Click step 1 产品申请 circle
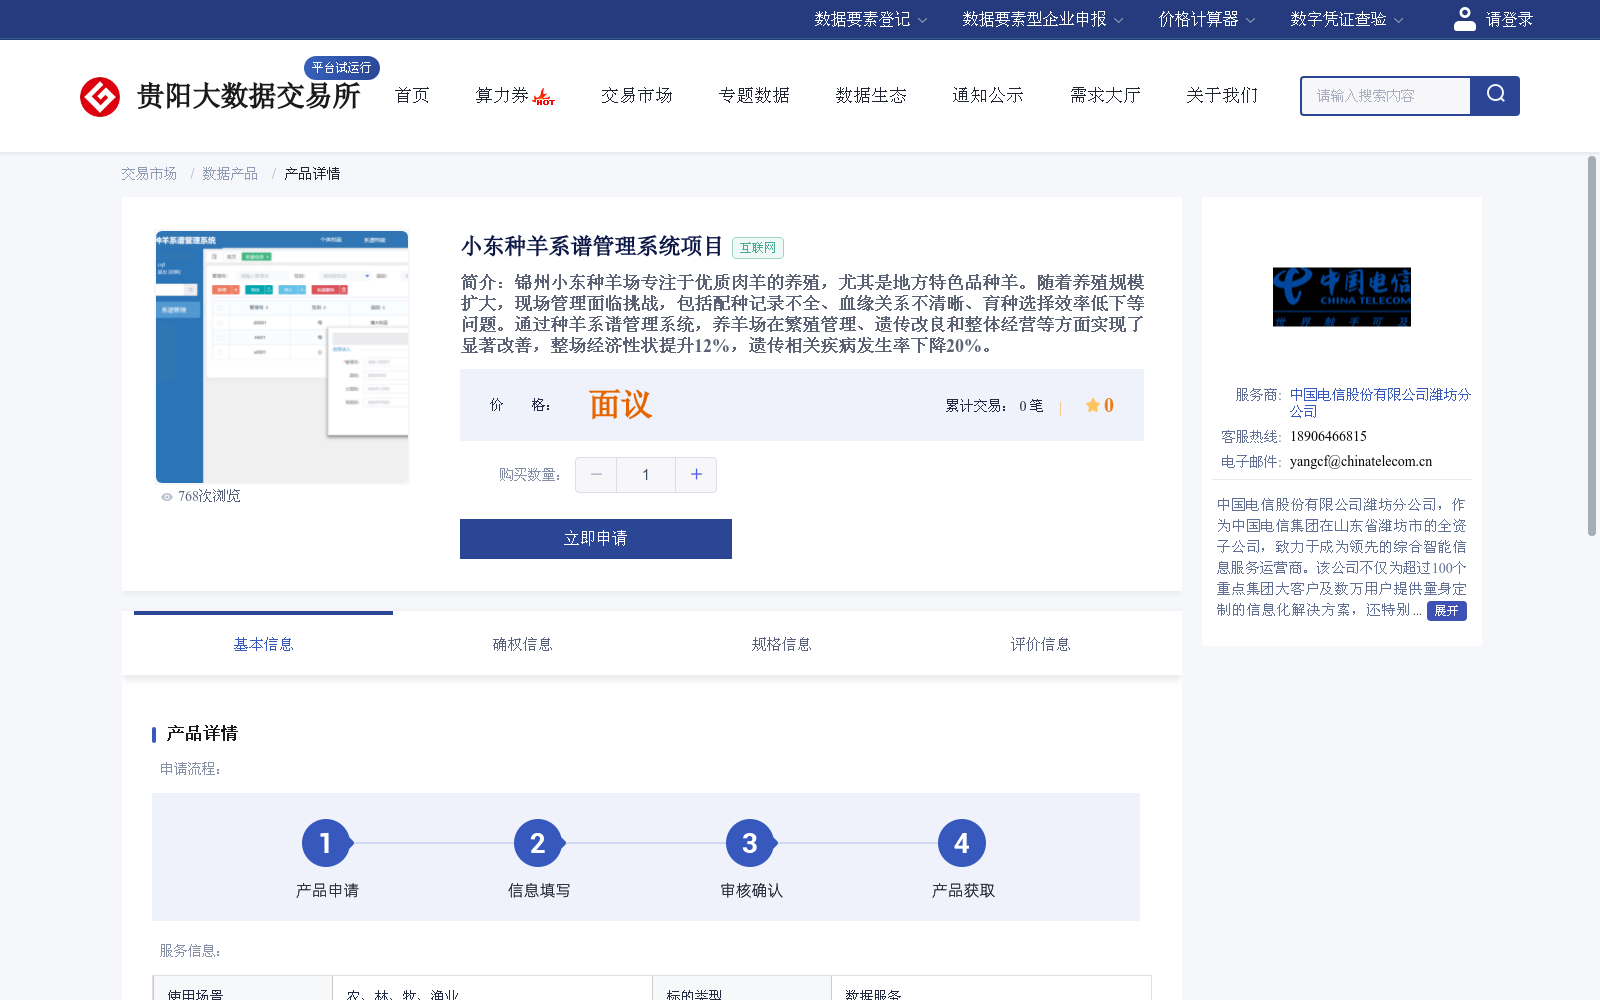The height and width of the screenshot is (1000, 1600). point(326,844)
